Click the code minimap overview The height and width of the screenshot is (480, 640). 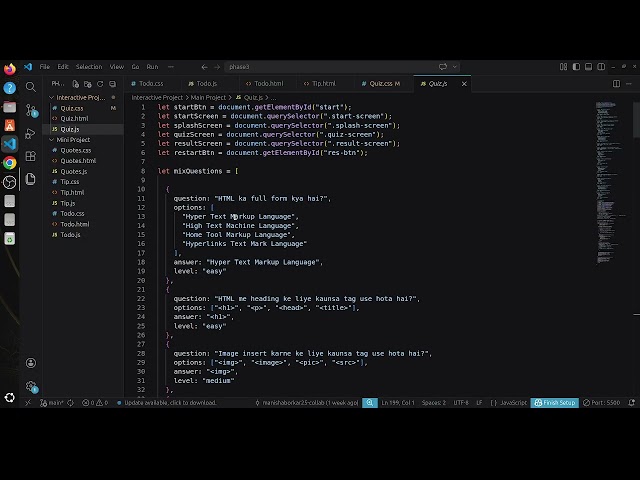point(612,182)
